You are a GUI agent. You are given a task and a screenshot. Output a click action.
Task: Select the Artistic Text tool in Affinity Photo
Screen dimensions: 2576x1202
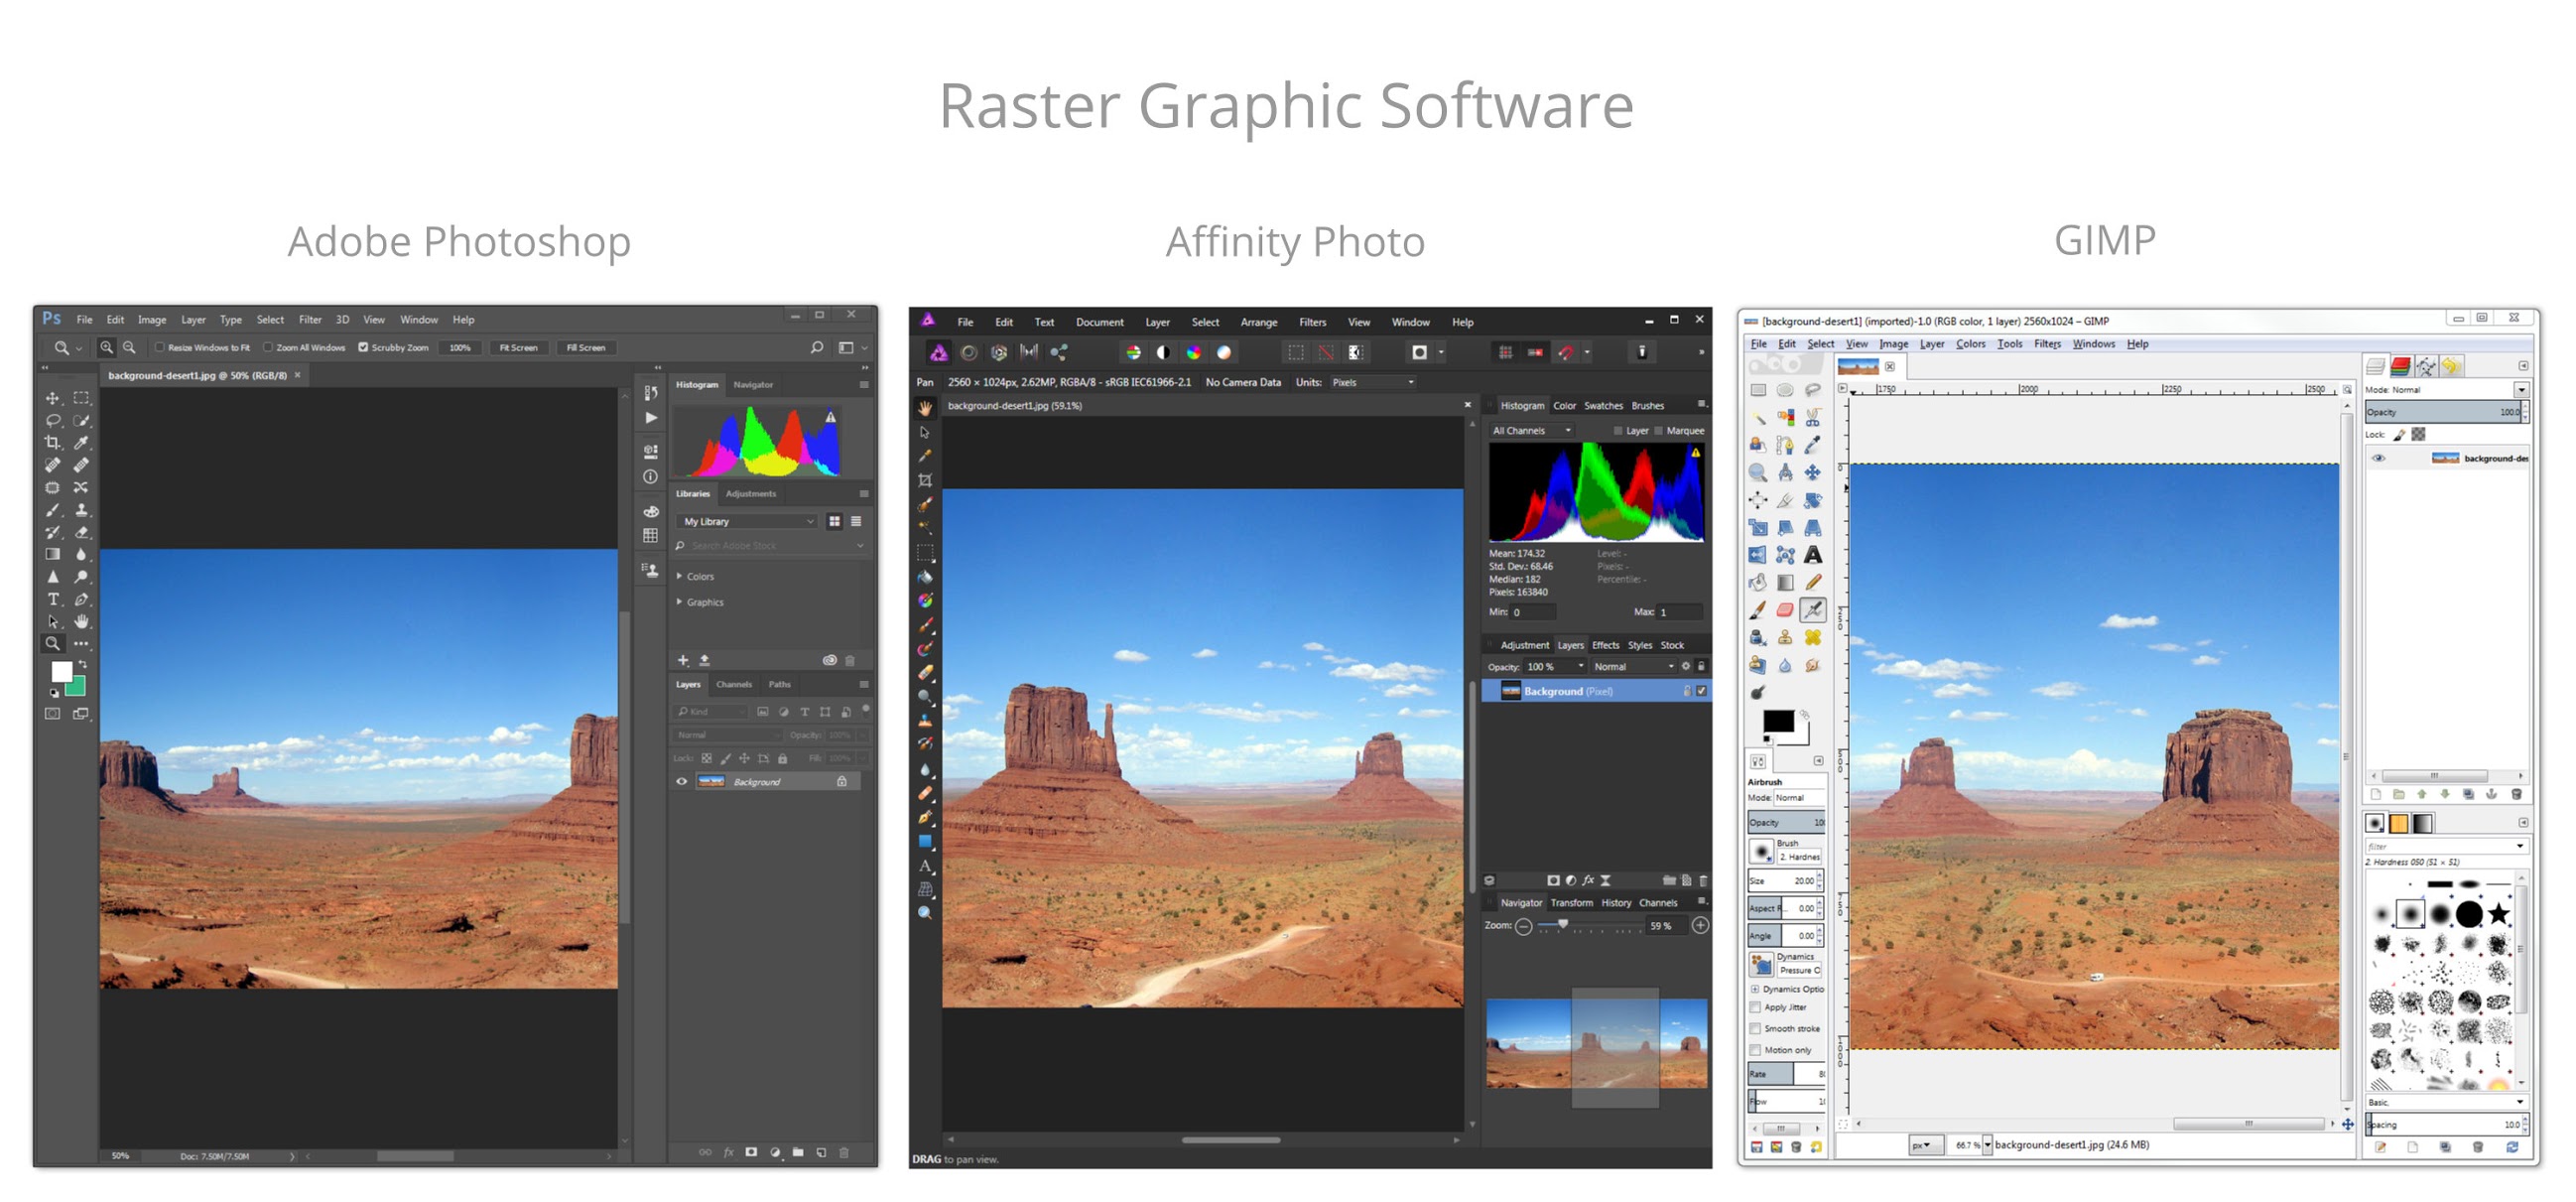pyautogui.click(x=925, y=866)
